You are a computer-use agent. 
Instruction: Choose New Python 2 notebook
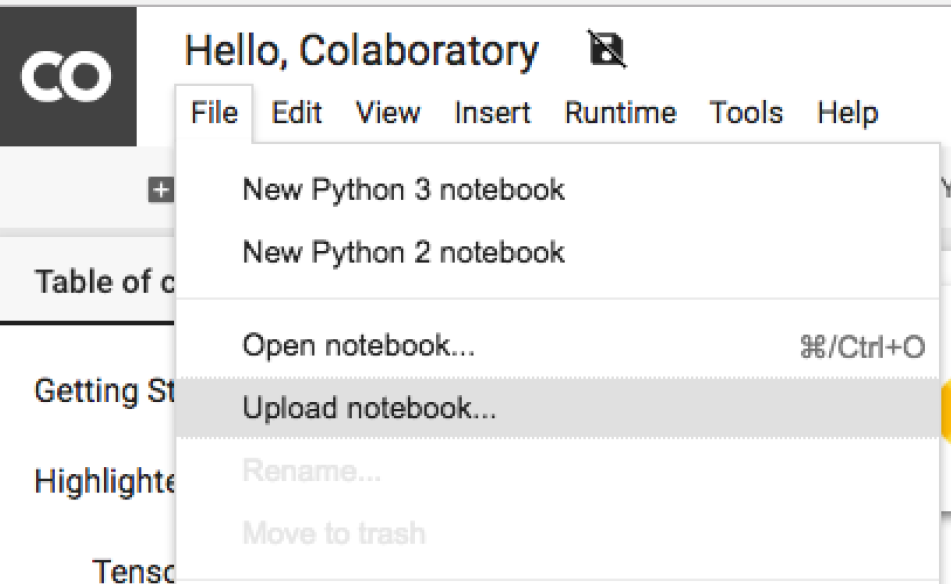click(557, 252)
